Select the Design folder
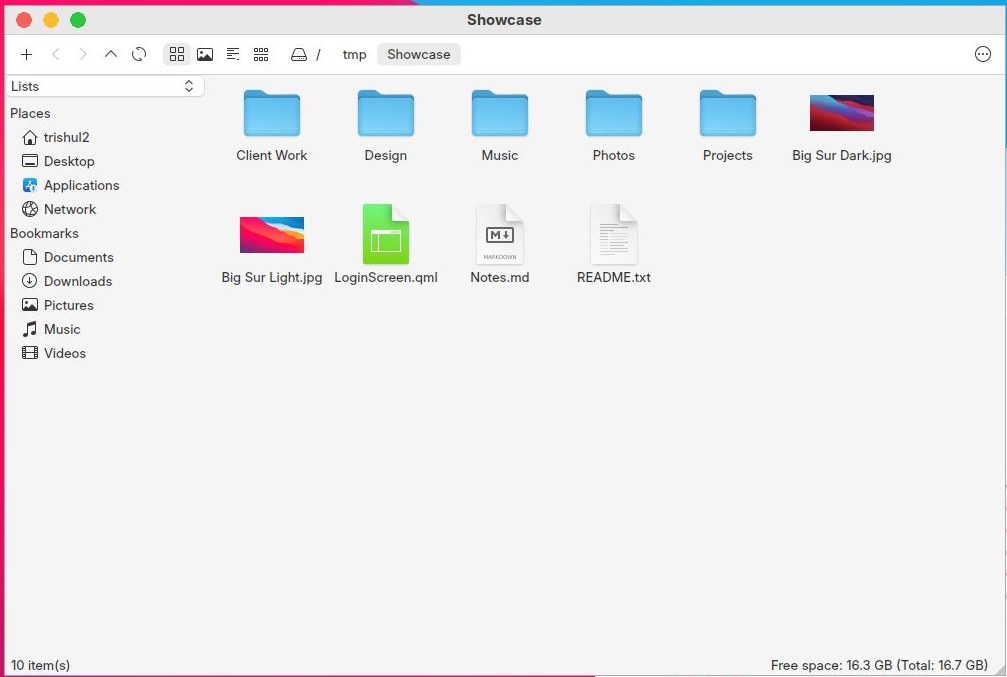This screenshot has width=1007, height=677. click(385, 126)
